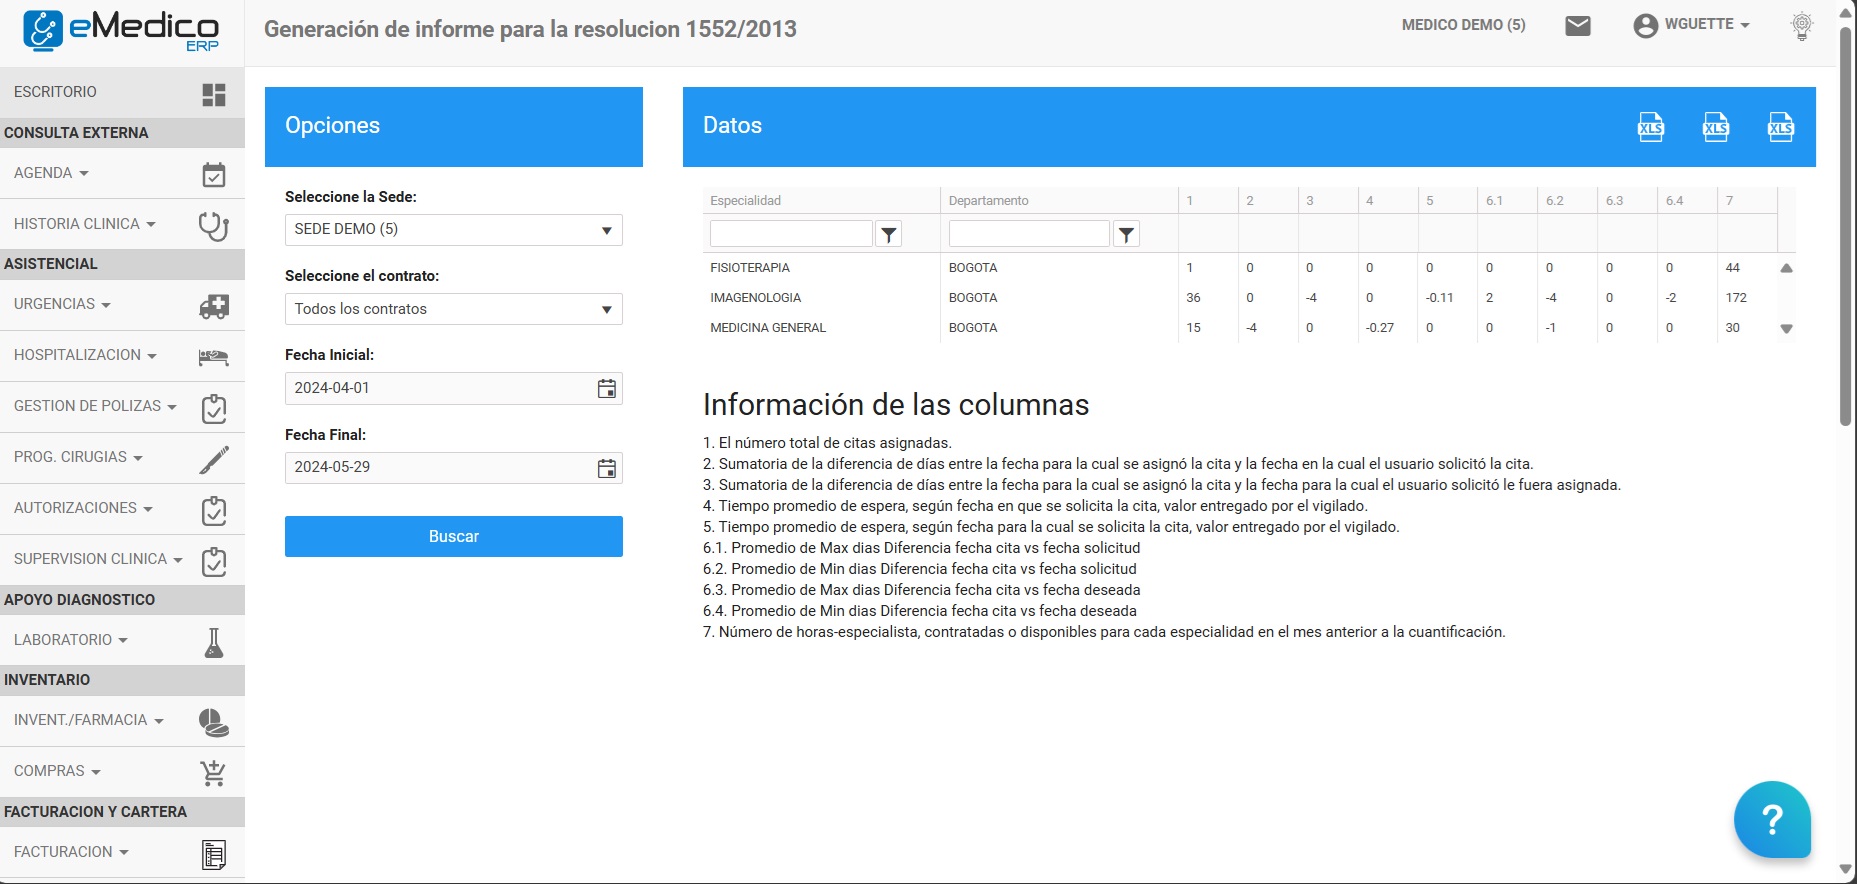Expand the FACTURACION menu item
This screenshot has width=1857, height=884.
click(x=122, y=852)
